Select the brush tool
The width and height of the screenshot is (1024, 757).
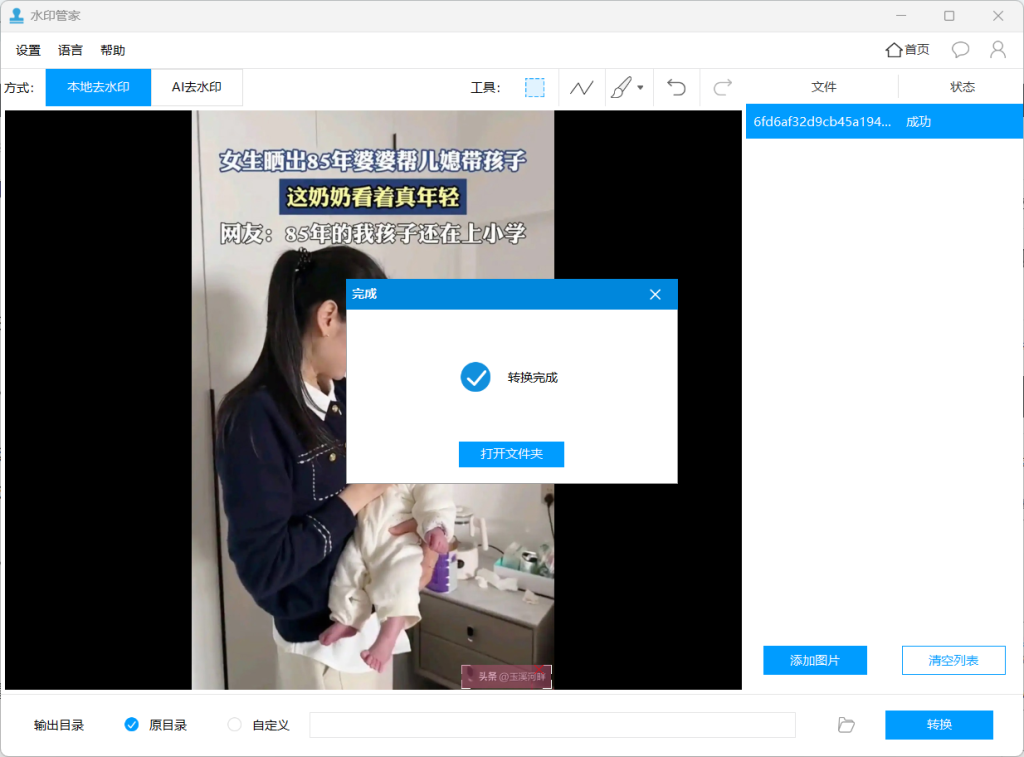click(x=621, y=88)
